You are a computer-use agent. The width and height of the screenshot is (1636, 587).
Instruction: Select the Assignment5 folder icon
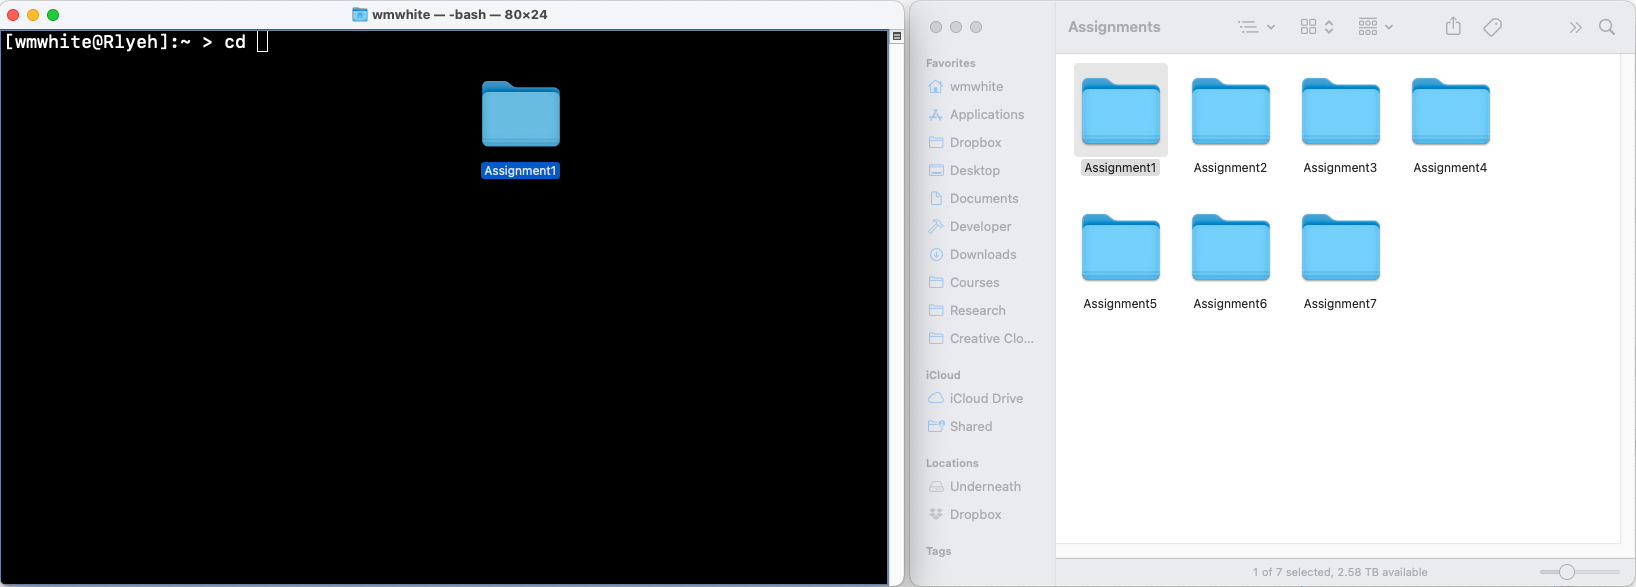click(x=1120, y=248)
